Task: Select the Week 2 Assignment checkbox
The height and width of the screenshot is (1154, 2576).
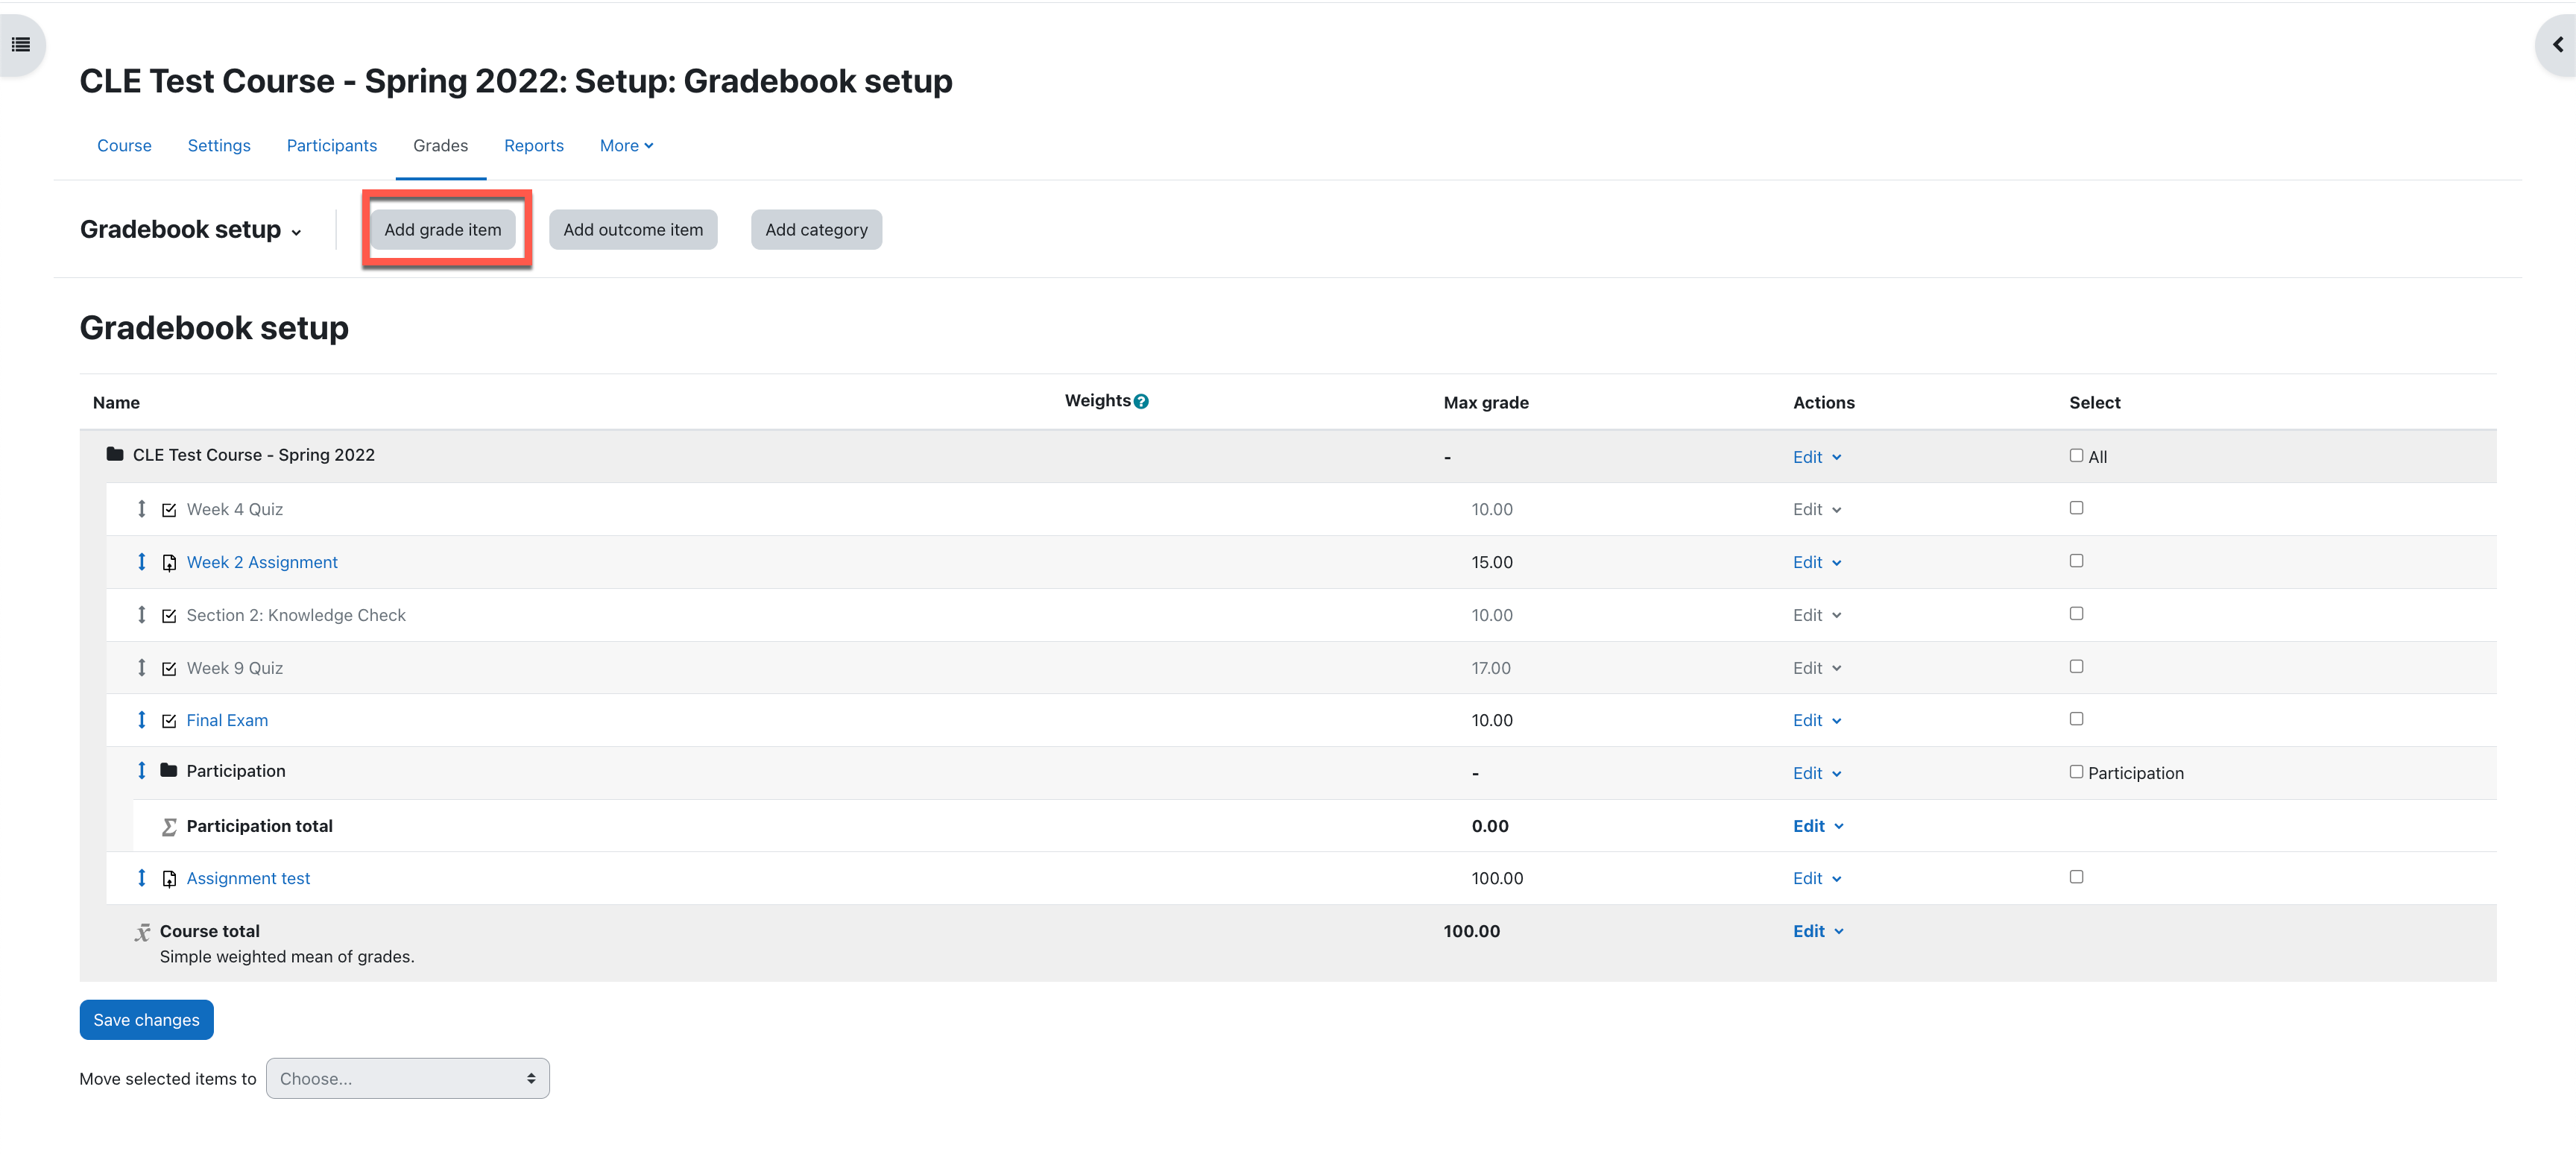Action: [x=2077, y=561]
